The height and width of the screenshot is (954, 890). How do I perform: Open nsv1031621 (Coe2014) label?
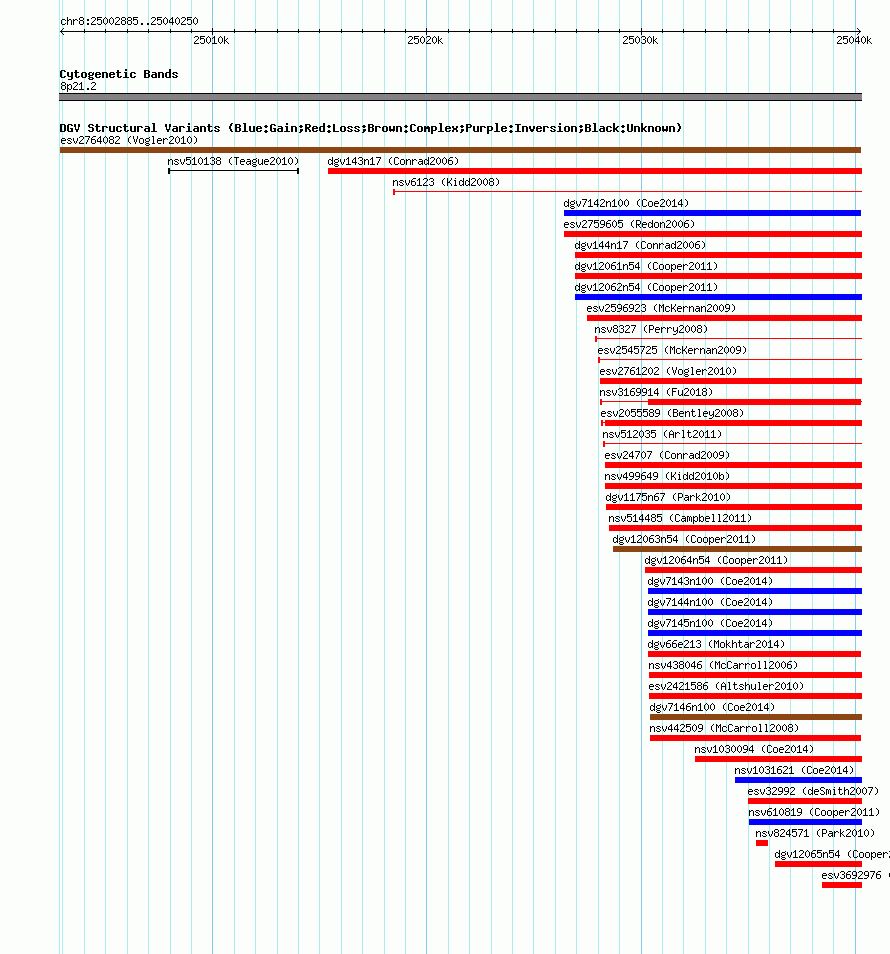point(794,770)
